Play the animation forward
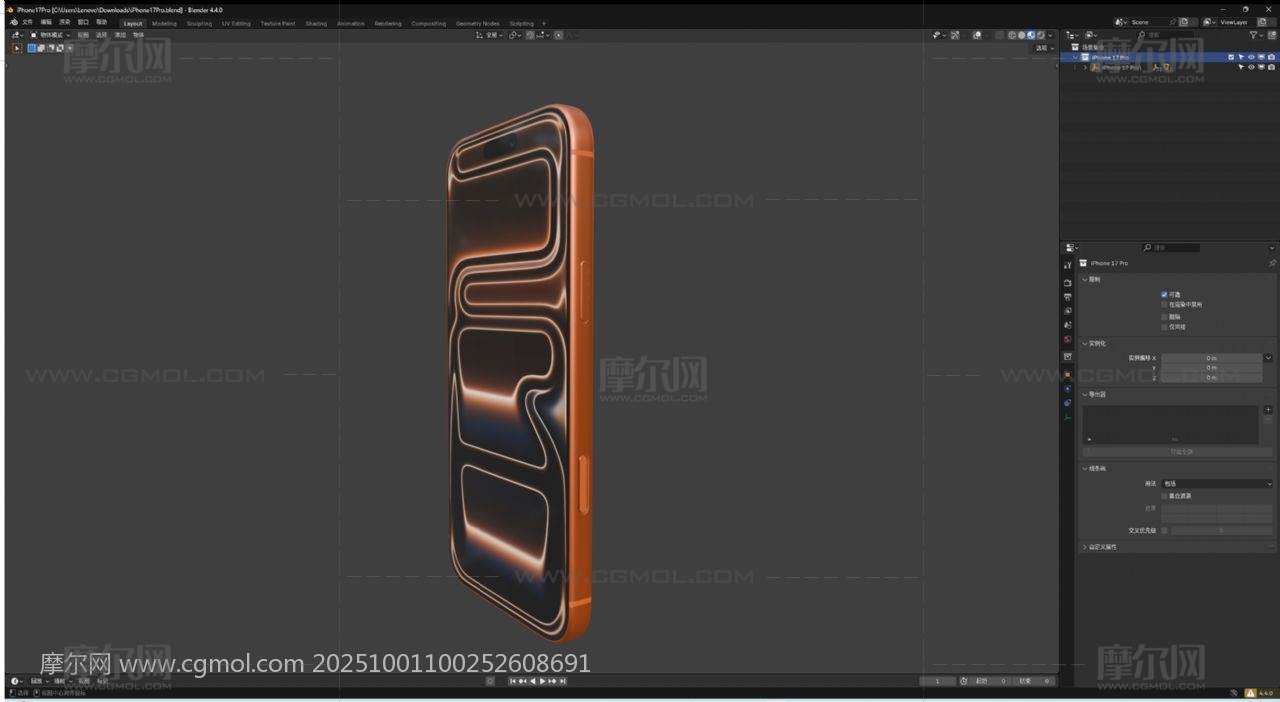Image resolution: width=1280 pixels, height=702 pixels. point(543,681)
